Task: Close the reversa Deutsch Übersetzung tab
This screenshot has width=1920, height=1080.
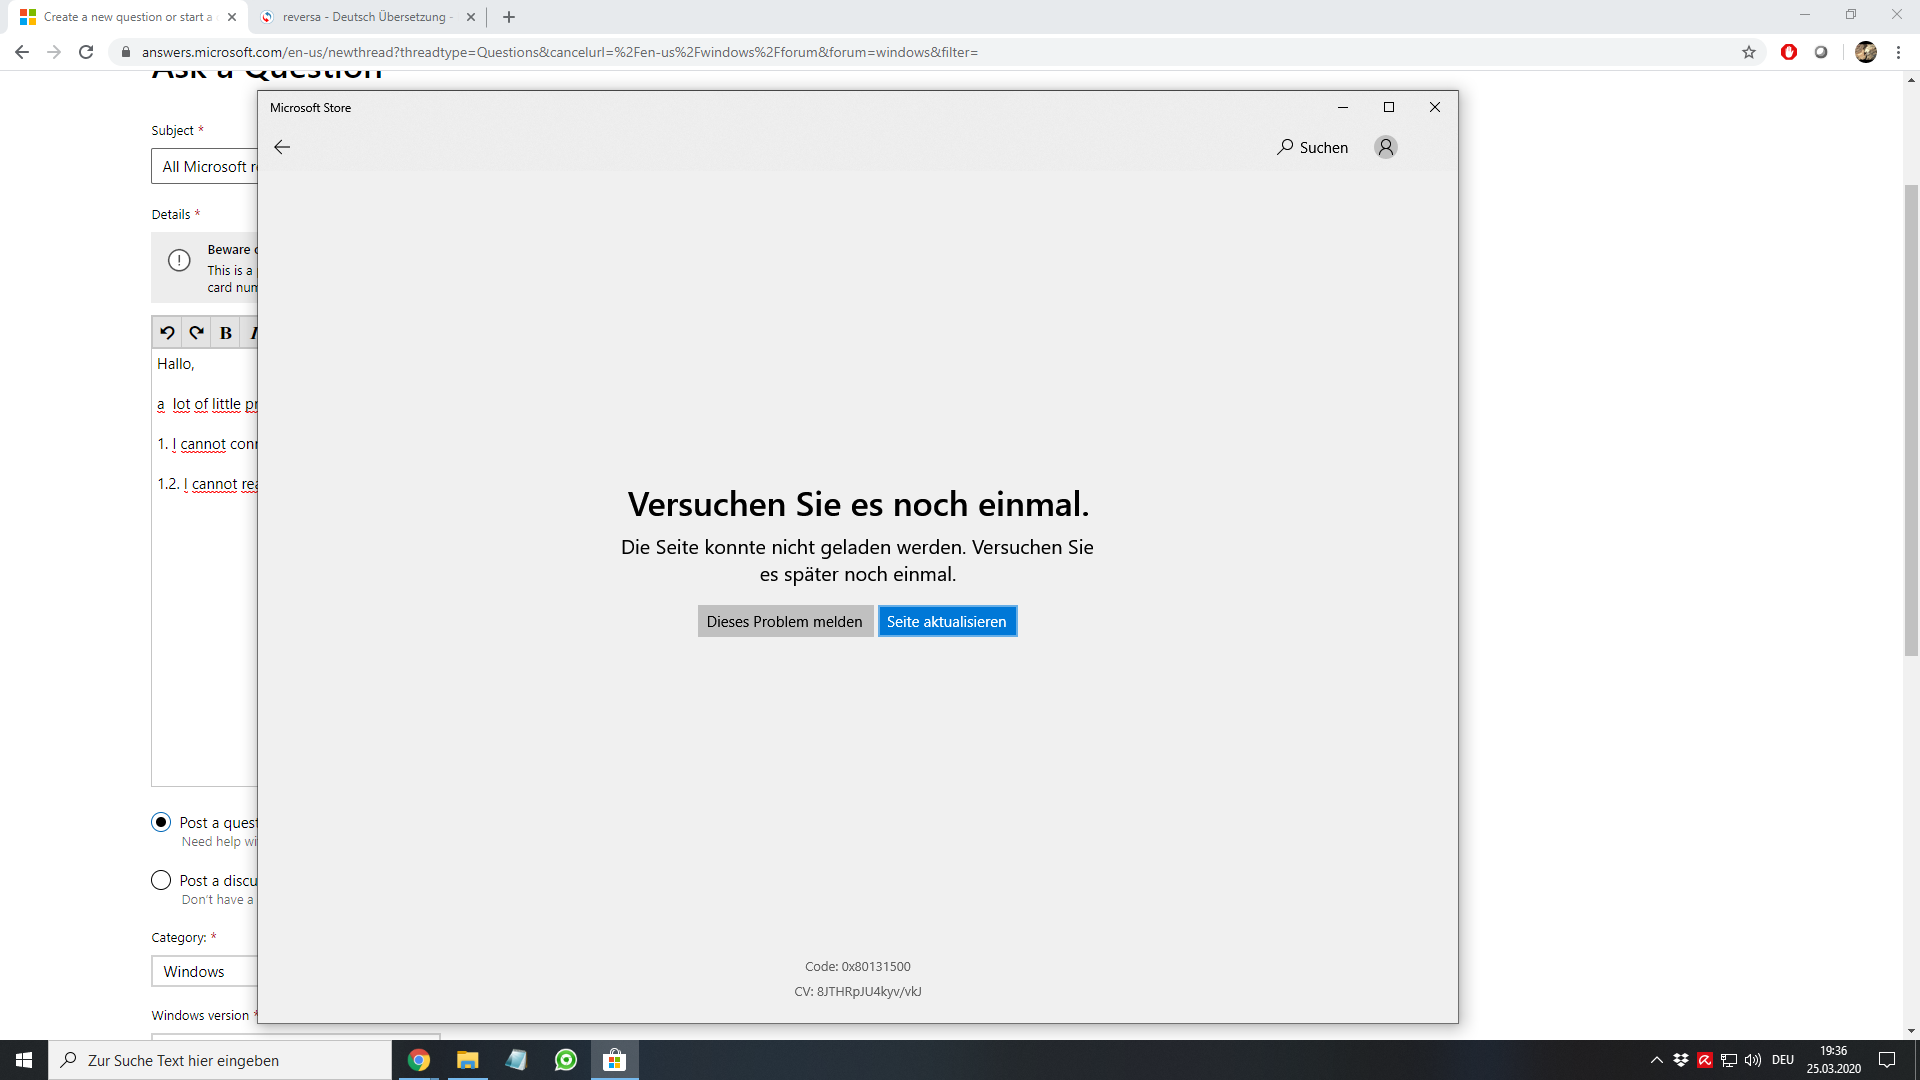Action: point(471,17)
